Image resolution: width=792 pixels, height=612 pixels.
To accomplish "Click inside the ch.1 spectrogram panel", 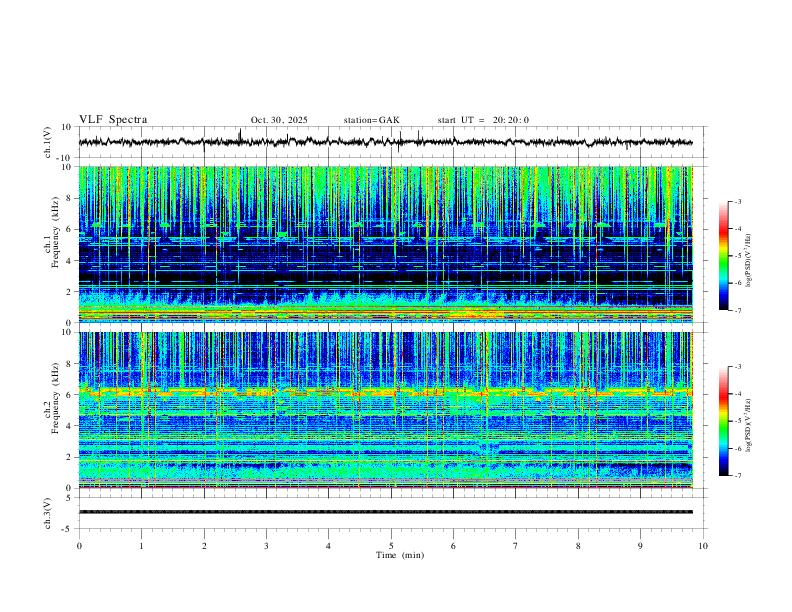I will (x=385, y=244).
